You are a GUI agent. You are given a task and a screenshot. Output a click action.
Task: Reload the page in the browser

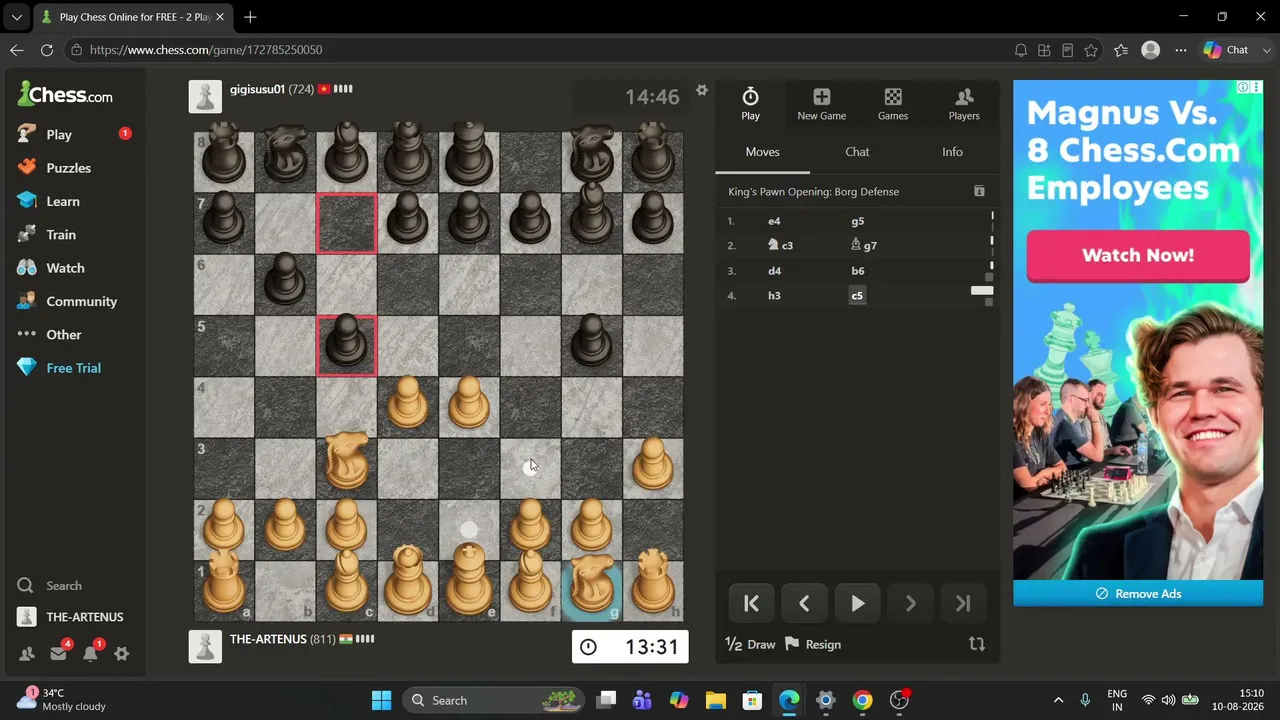coord(46,50)
